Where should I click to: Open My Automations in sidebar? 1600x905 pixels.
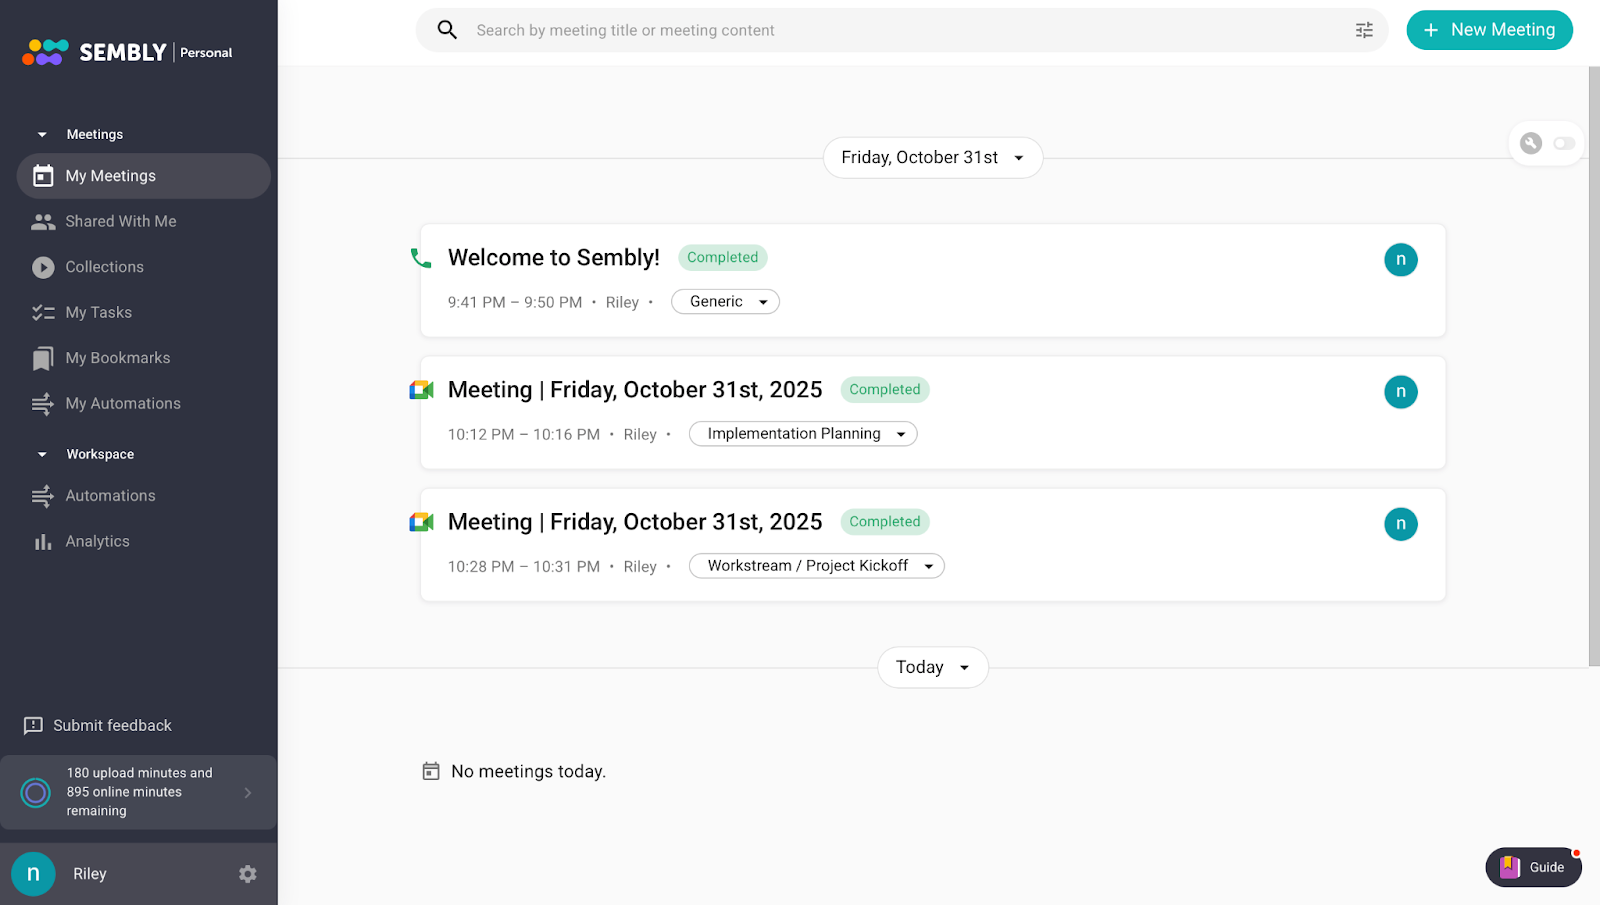(x=122, y=404)
